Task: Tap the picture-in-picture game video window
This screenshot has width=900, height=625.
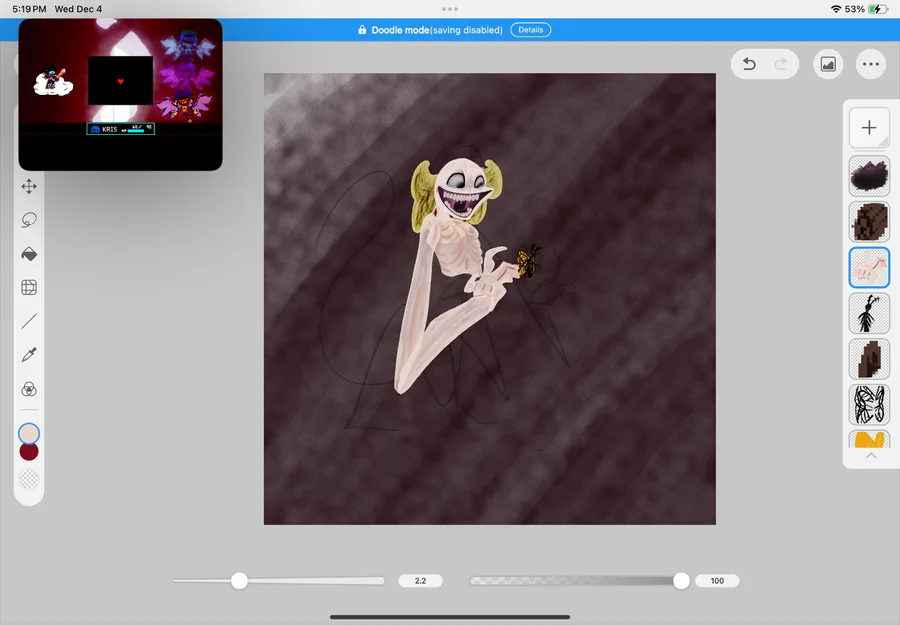Action: pos(121,95)
